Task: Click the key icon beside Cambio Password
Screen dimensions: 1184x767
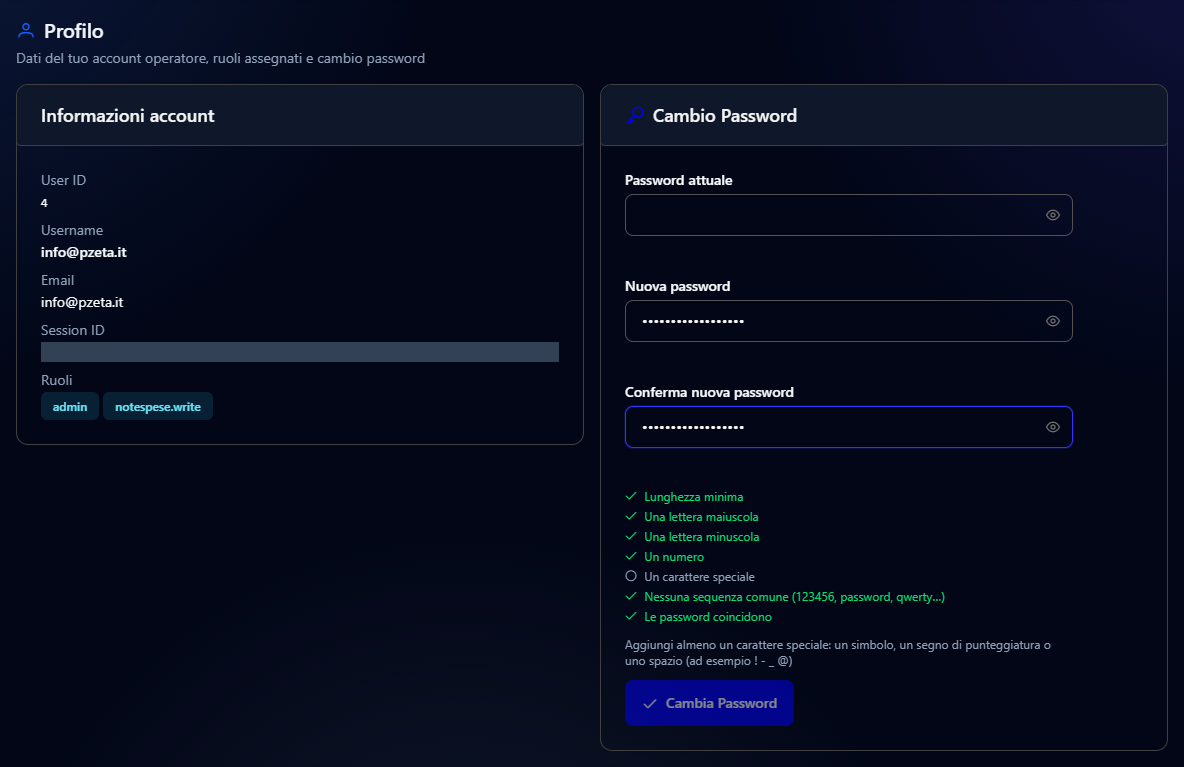Action: (x=635, y=116)
